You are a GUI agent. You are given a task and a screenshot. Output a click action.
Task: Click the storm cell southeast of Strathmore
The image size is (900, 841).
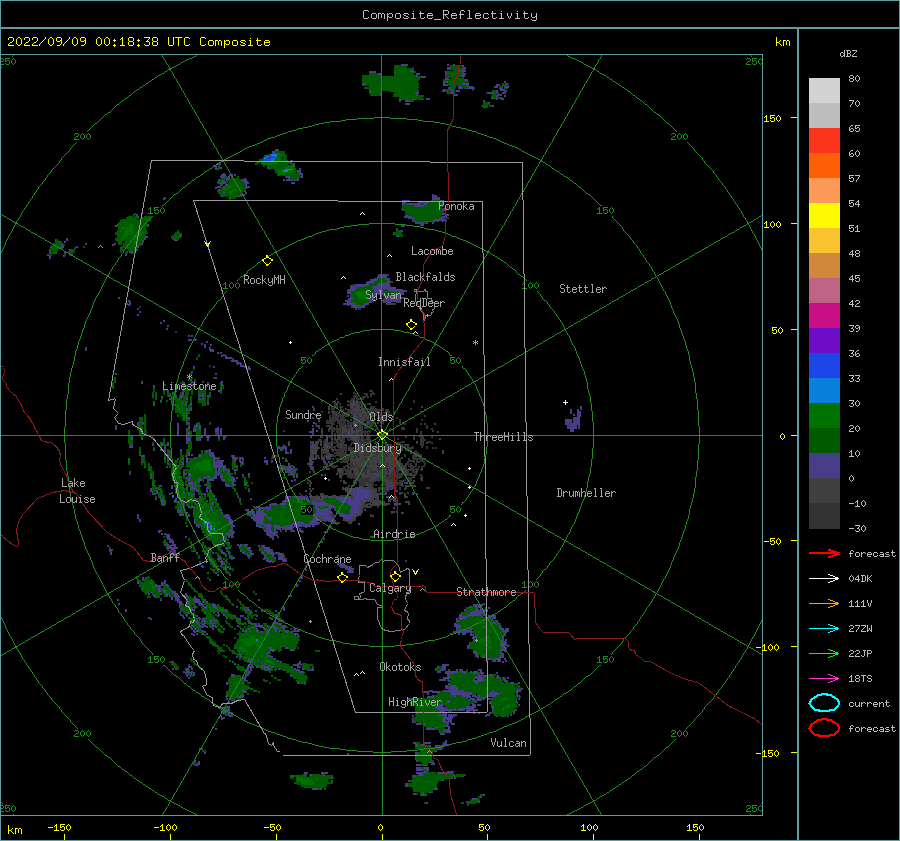[482, 633]
